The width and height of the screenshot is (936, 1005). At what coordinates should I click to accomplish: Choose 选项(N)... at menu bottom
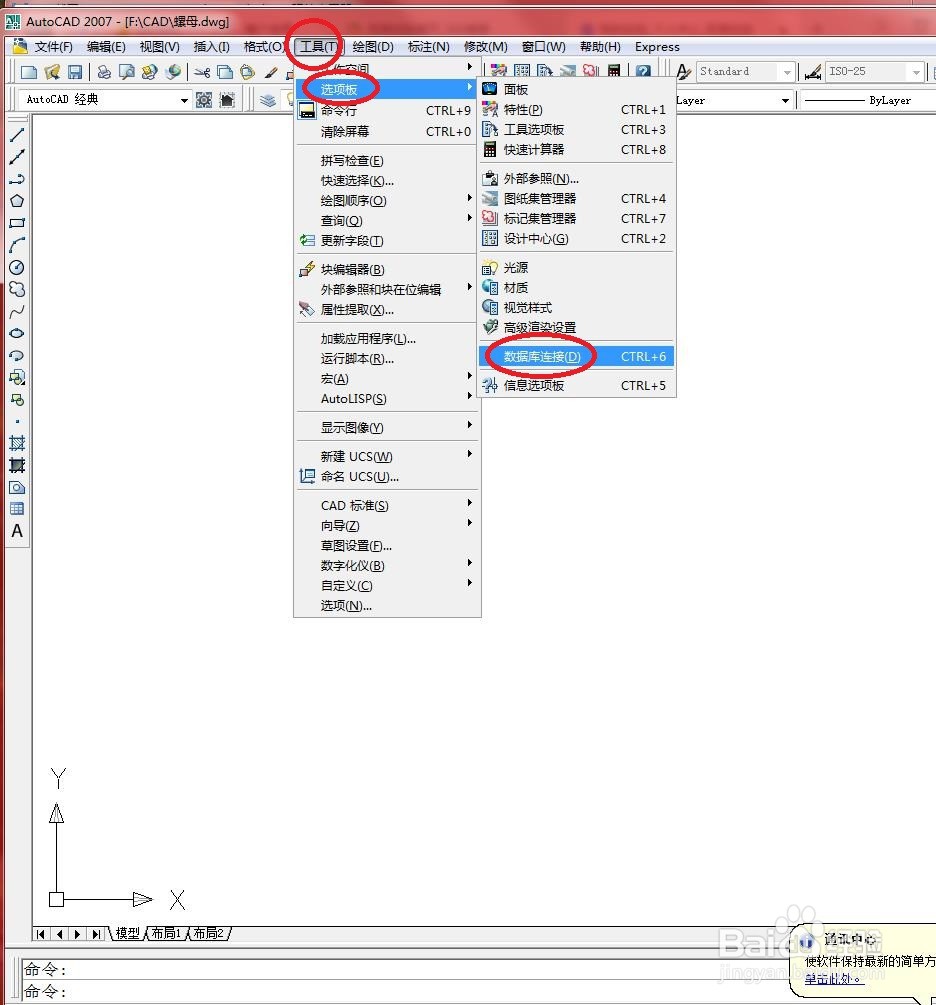(x=387, y=606)
